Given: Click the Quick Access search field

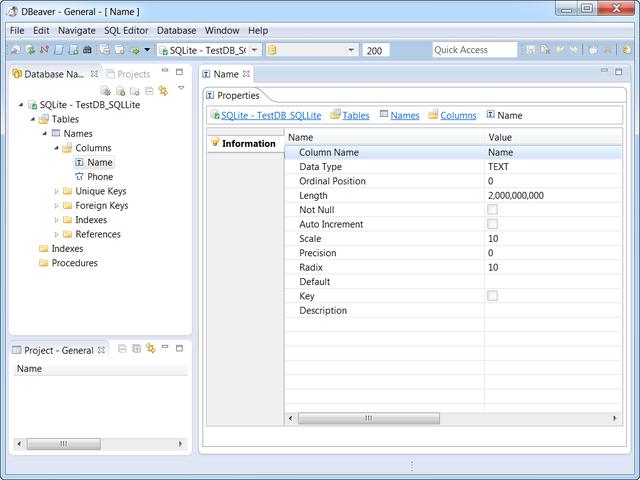Looking at the screenshot, I should point(474,50).
